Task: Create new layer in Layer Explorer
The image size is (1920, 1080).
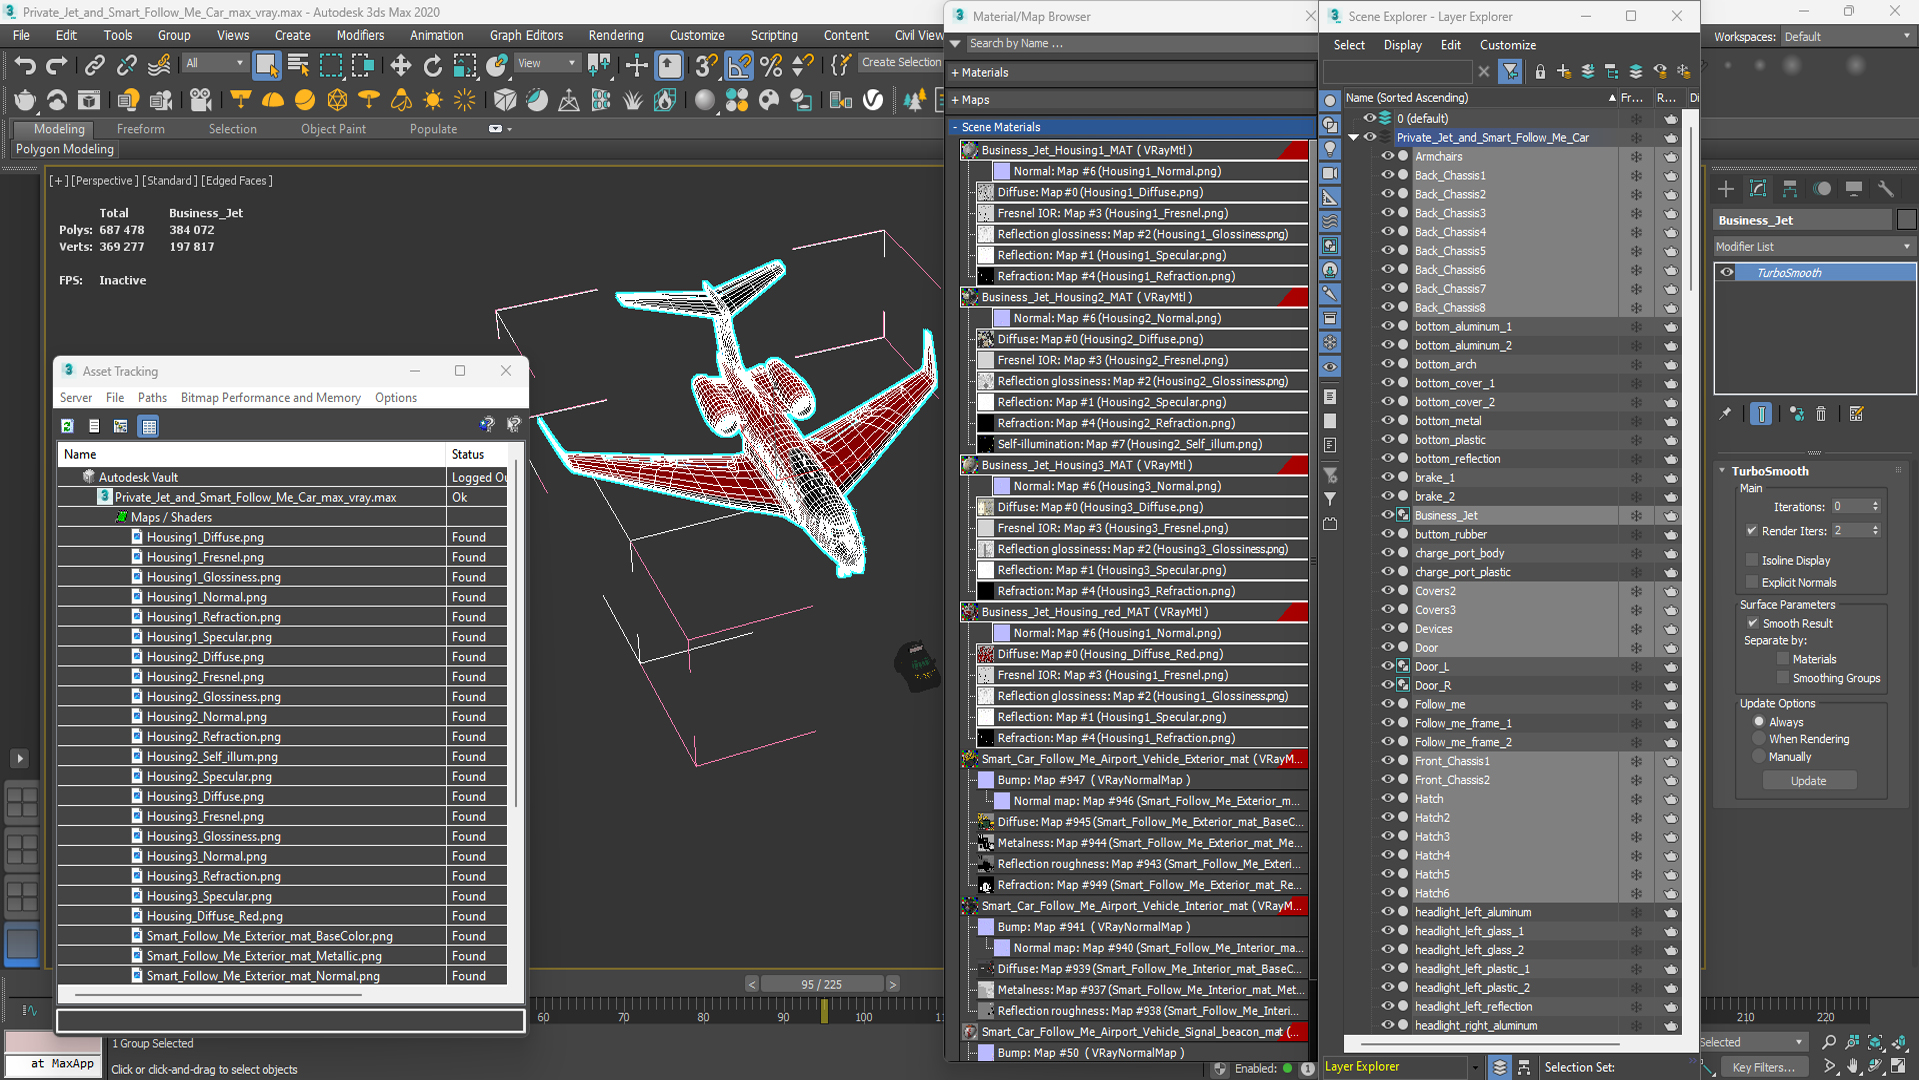Action: click(x=1564, y=72)
